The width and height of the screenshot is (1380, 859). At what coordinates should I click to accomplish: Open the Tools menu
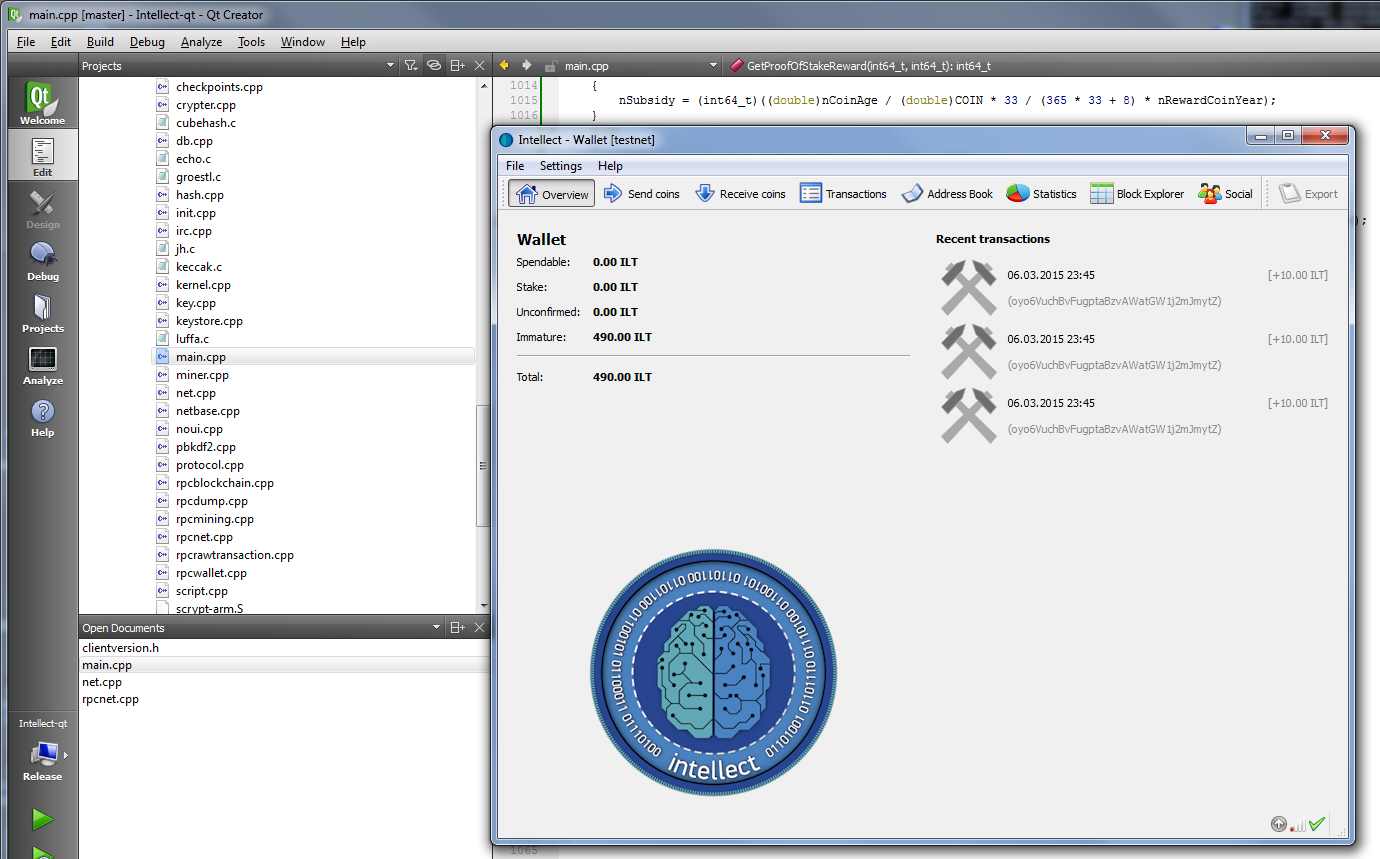point(251,42)
